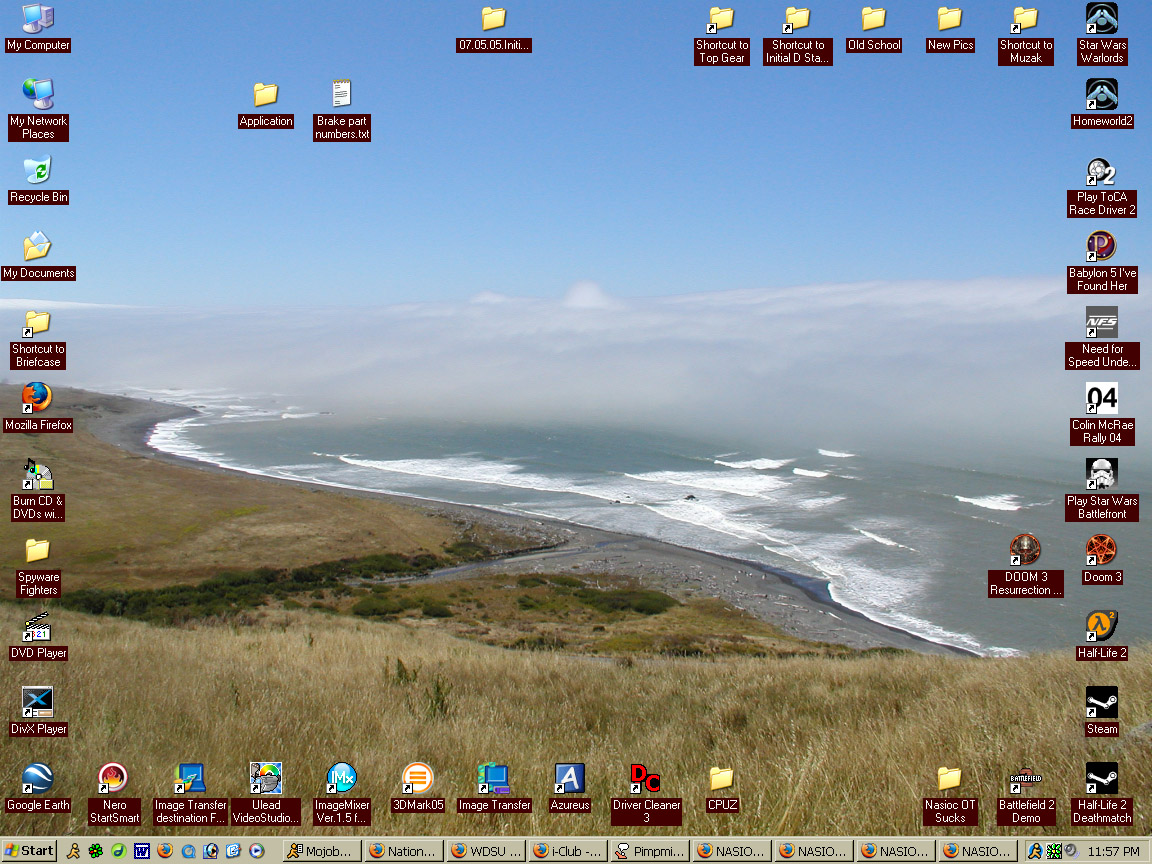Activate the Pimpmi taskbar button
1152x864 pixels.
649,851
